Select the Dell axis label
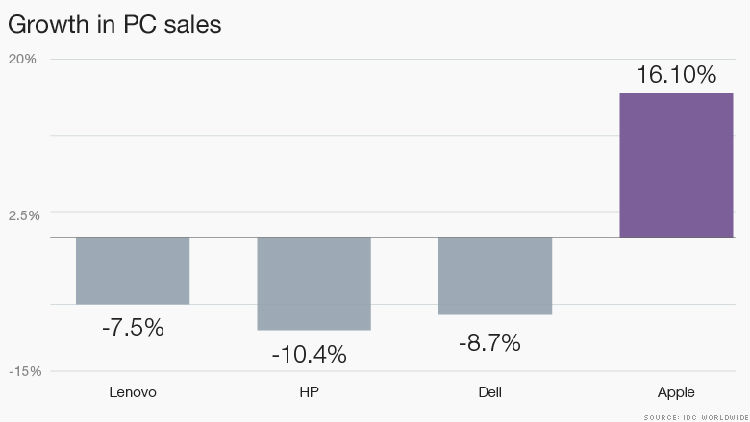750x422 pixels. [x=490, y=392]
